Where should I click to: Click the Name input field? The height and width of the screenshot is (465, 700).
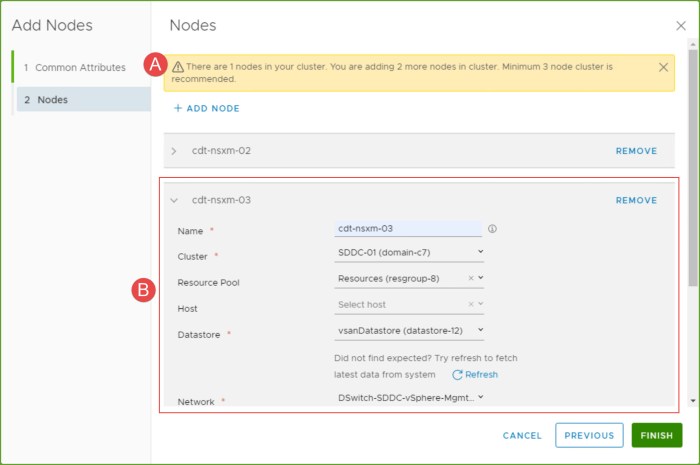click(408, 228)
